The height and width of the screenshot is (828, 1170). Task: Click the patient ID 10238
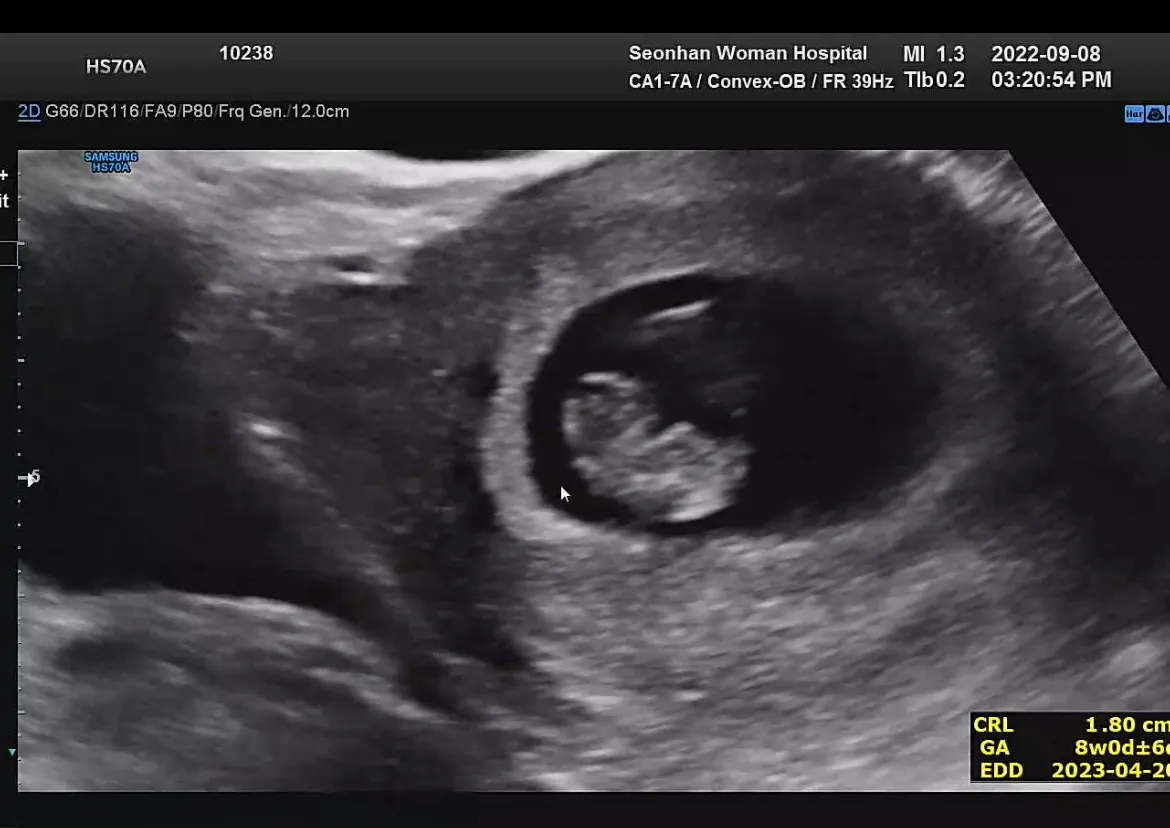pos(245,53)
